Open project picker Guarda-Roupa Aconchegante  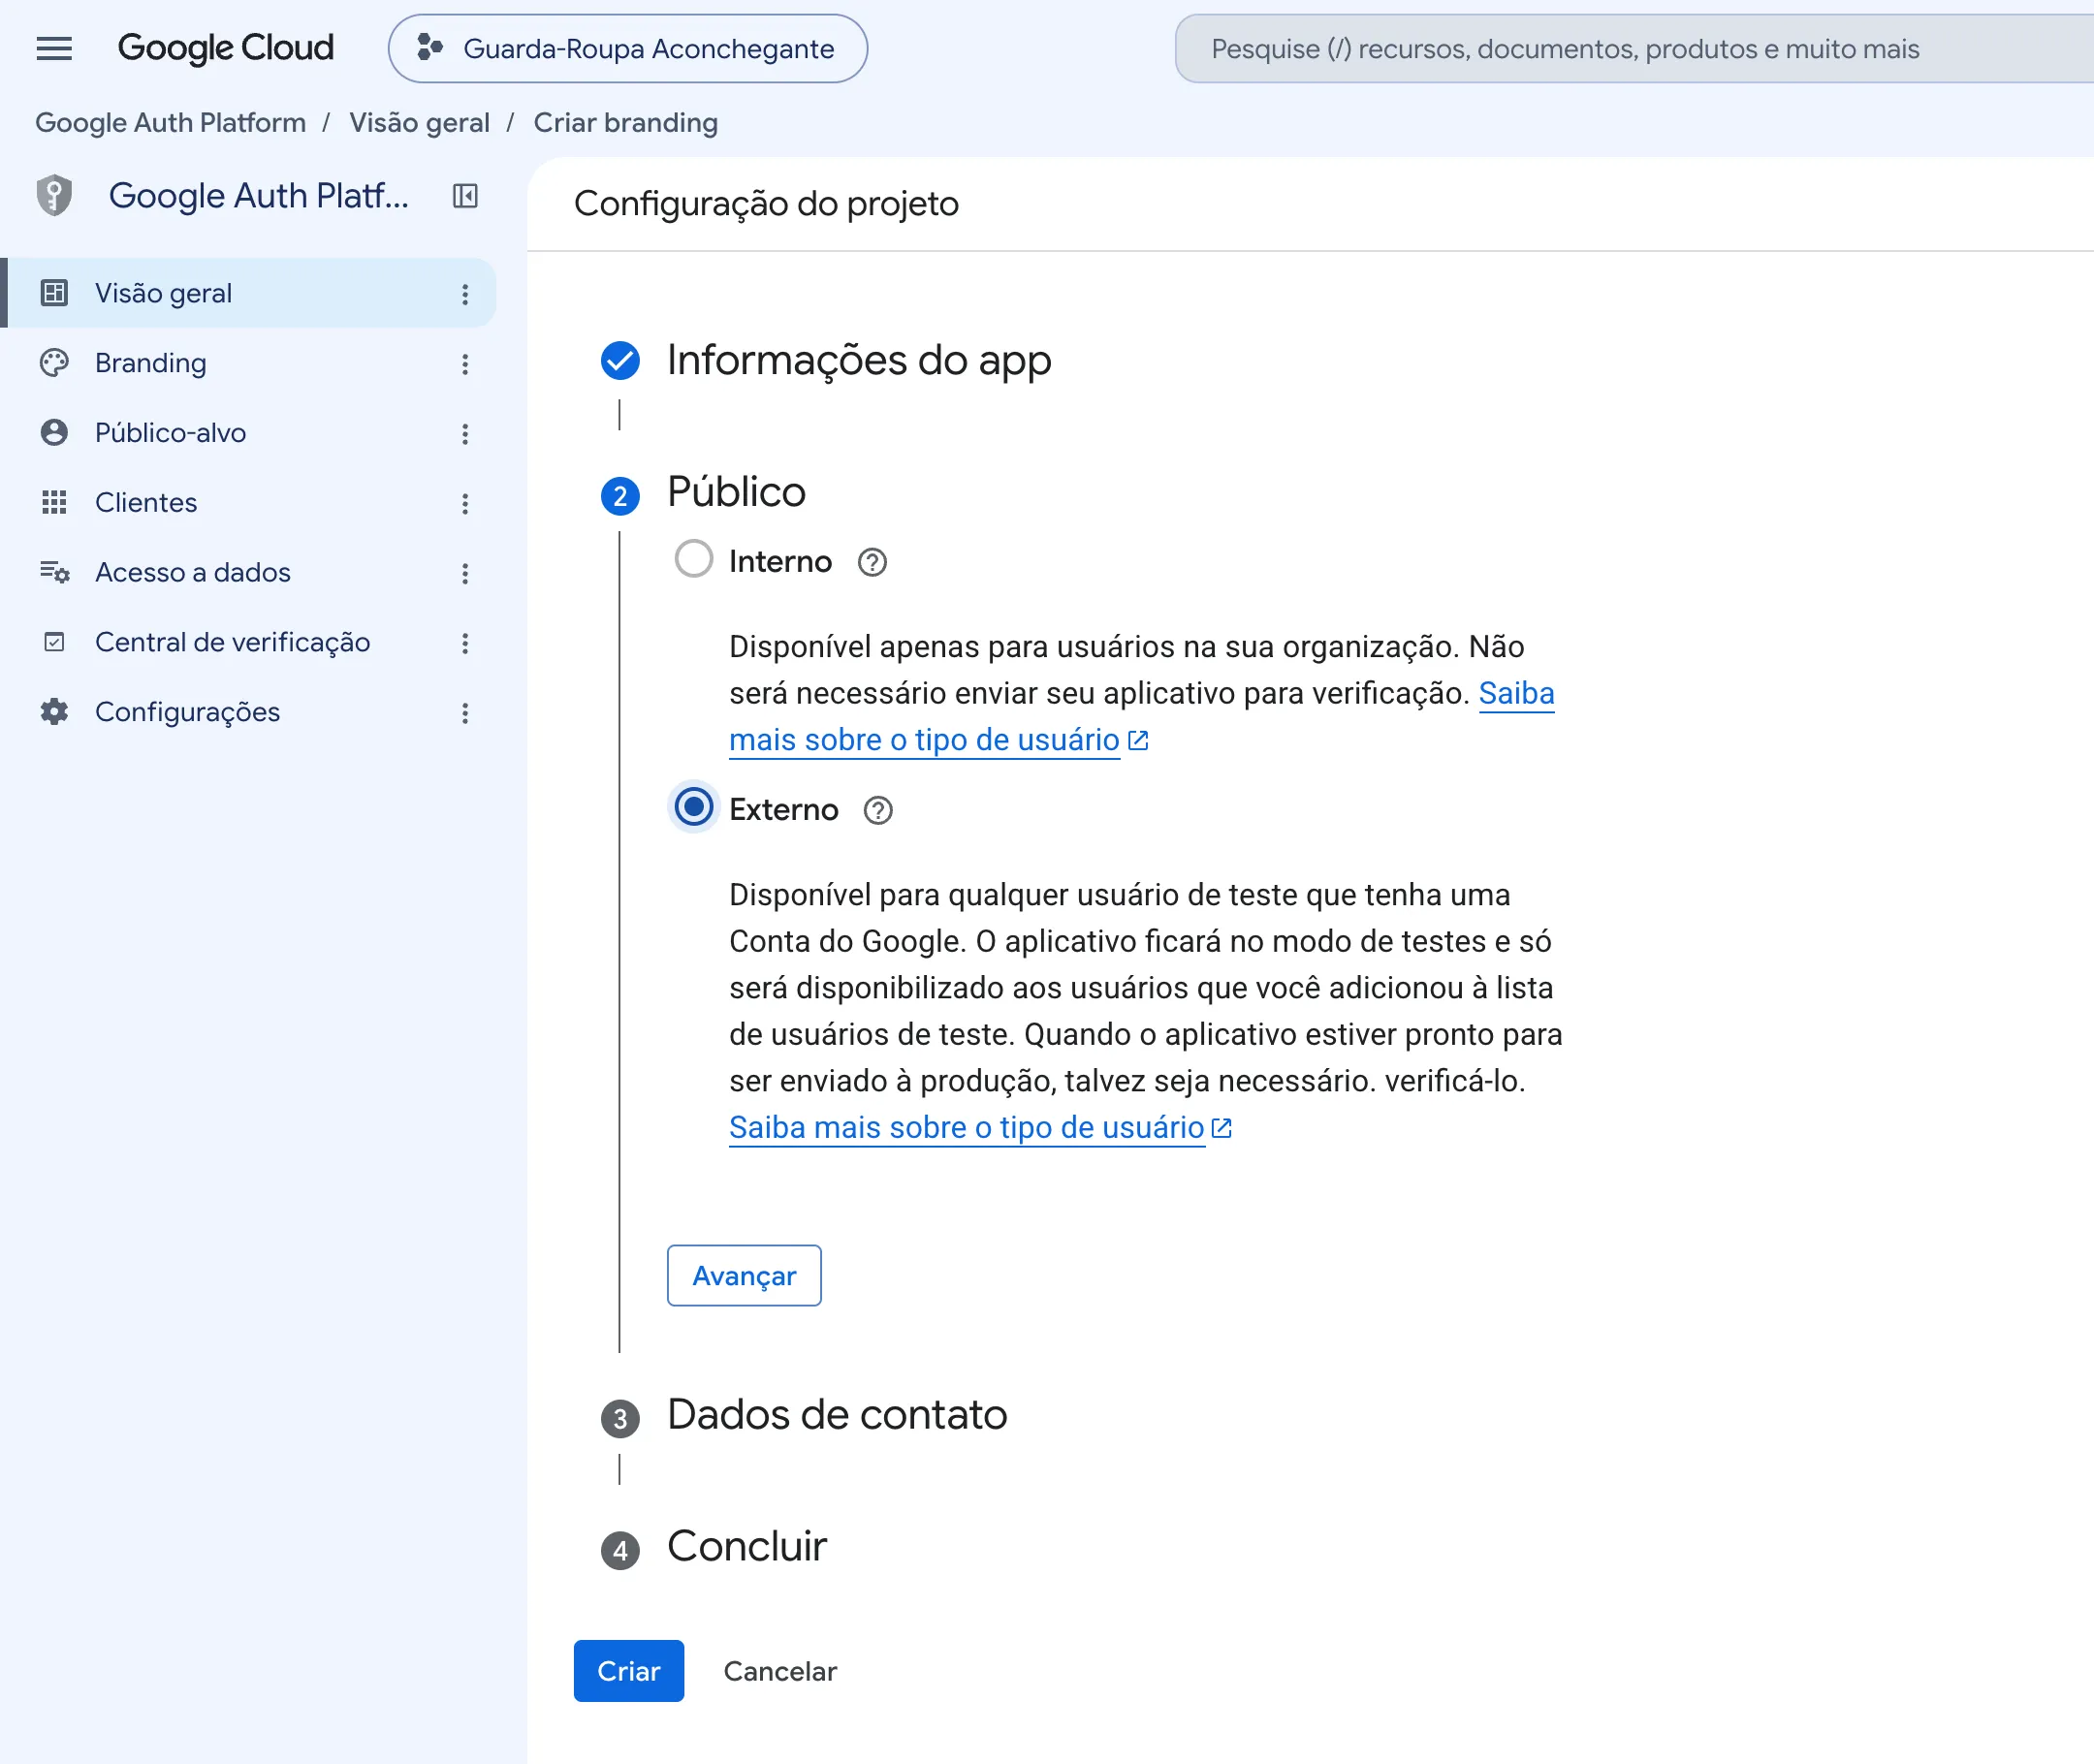627,48
